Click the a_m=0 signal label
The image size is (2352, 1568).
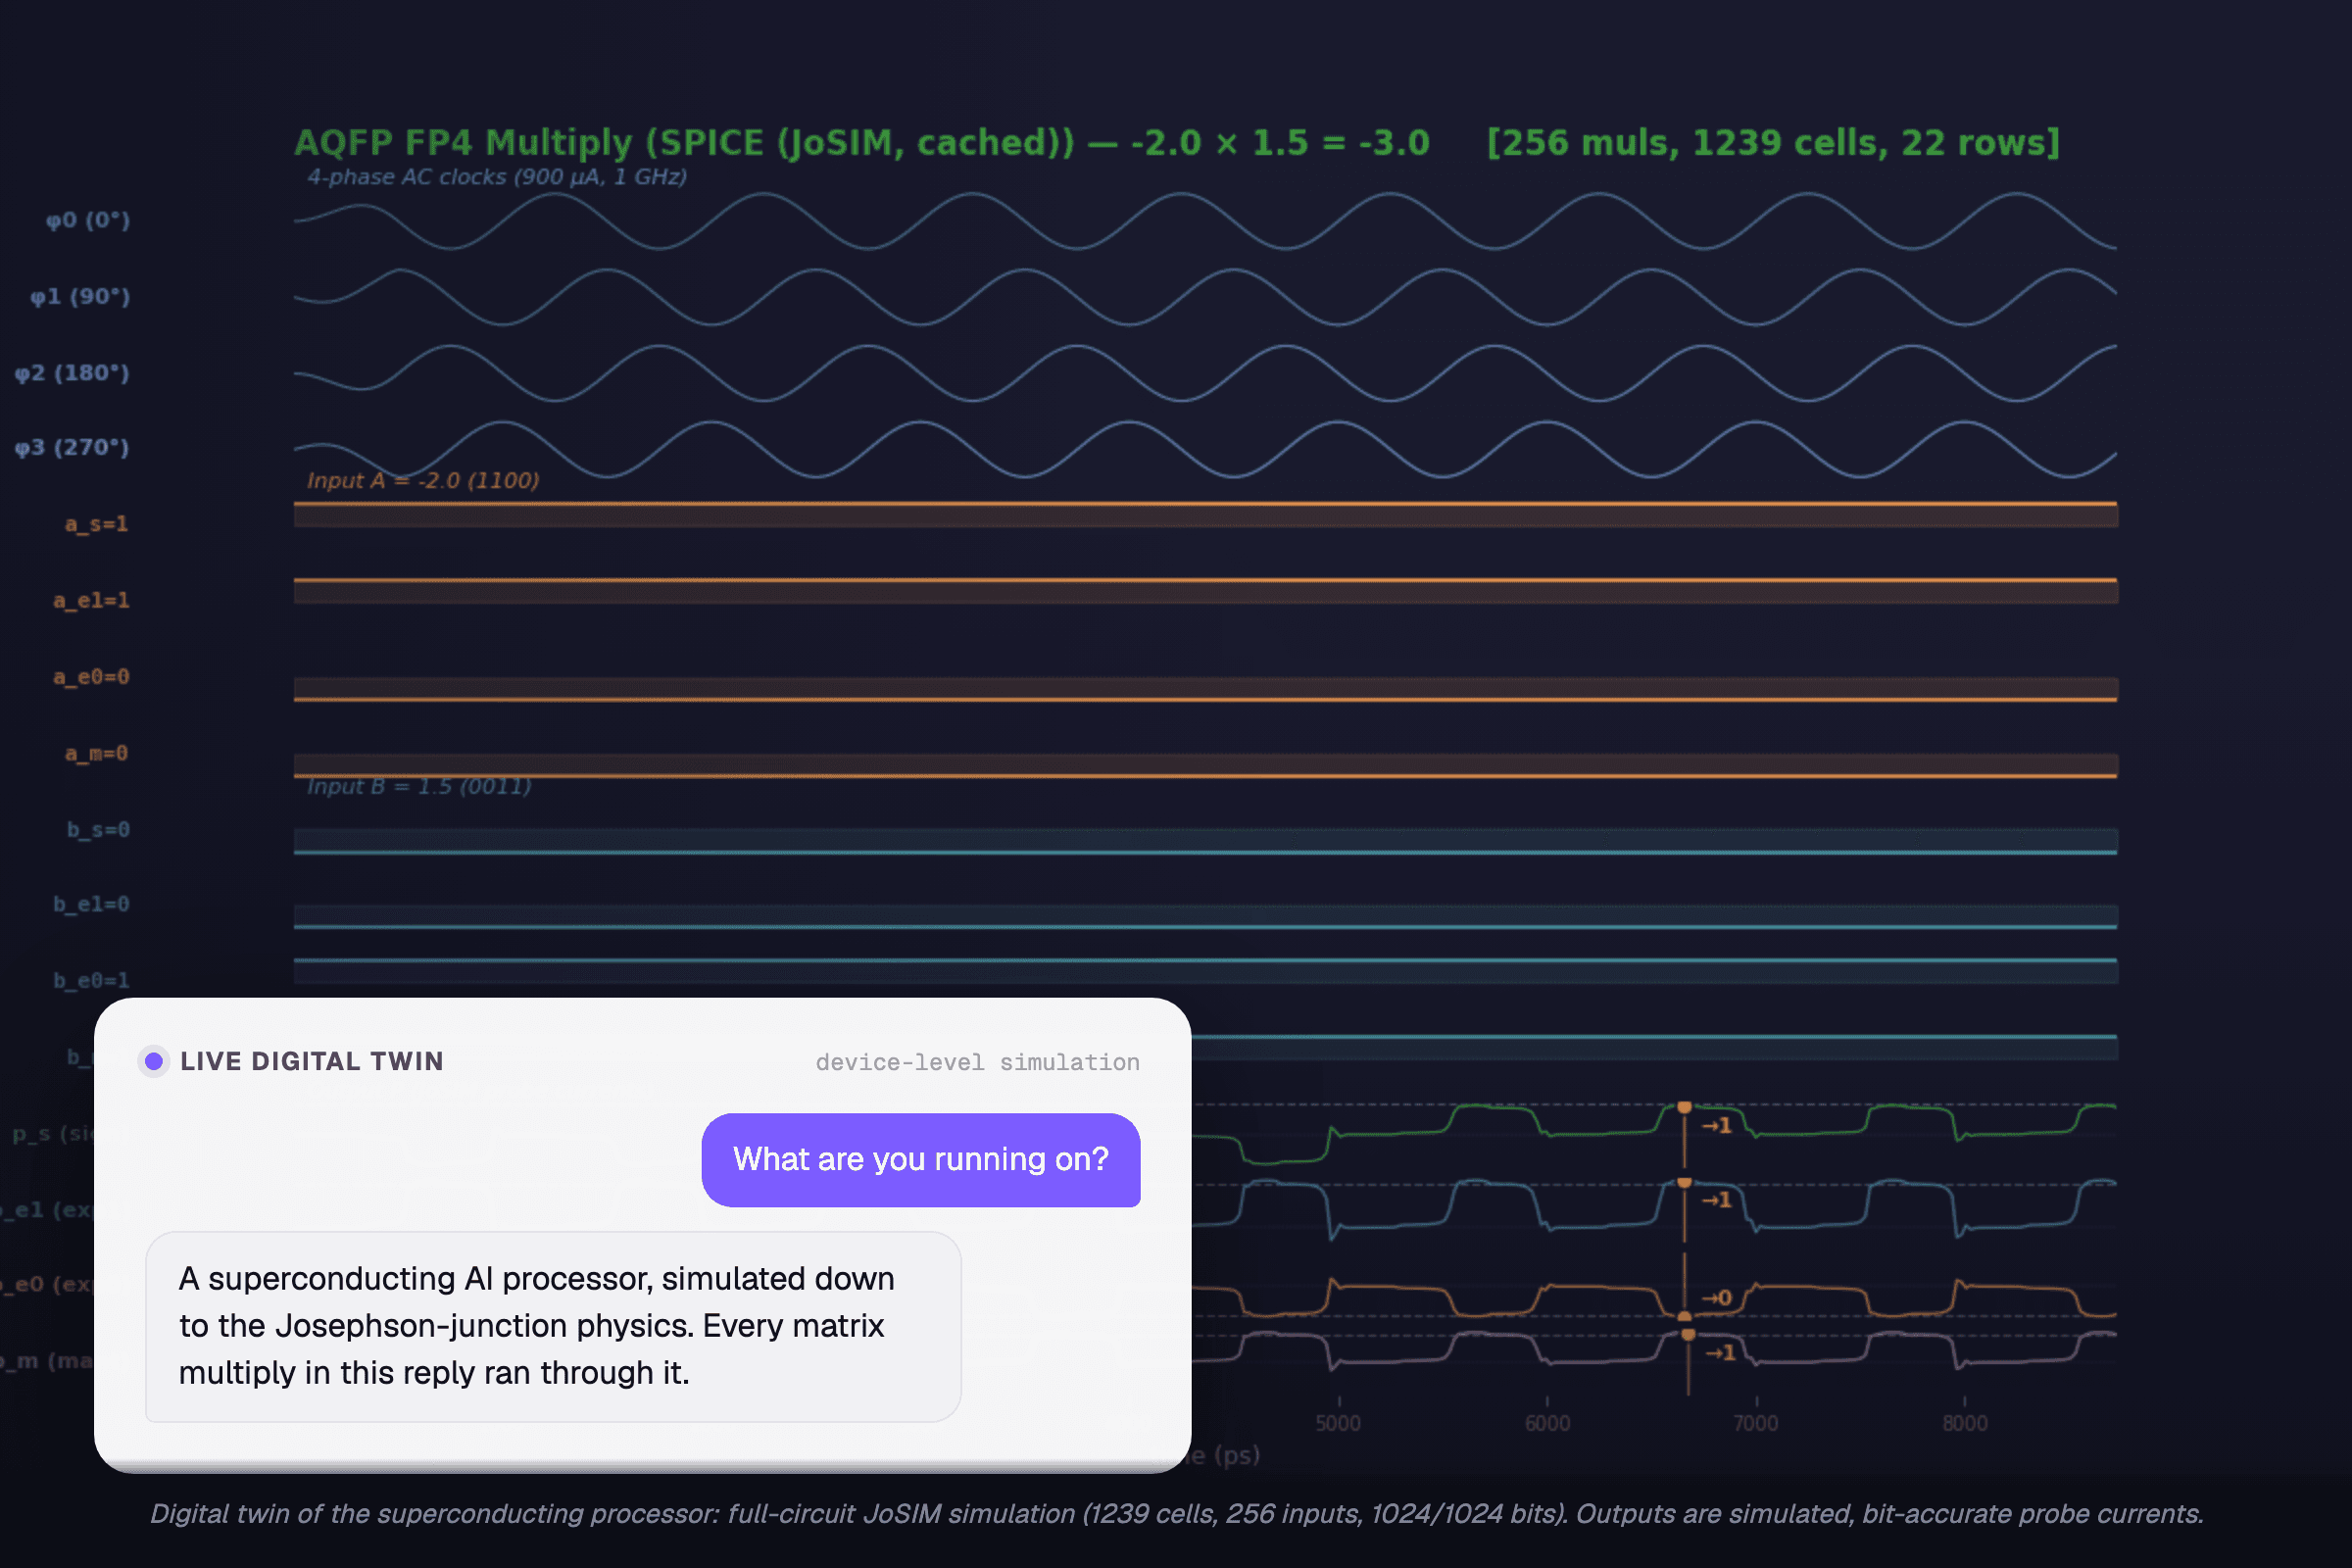coord(97,754)
